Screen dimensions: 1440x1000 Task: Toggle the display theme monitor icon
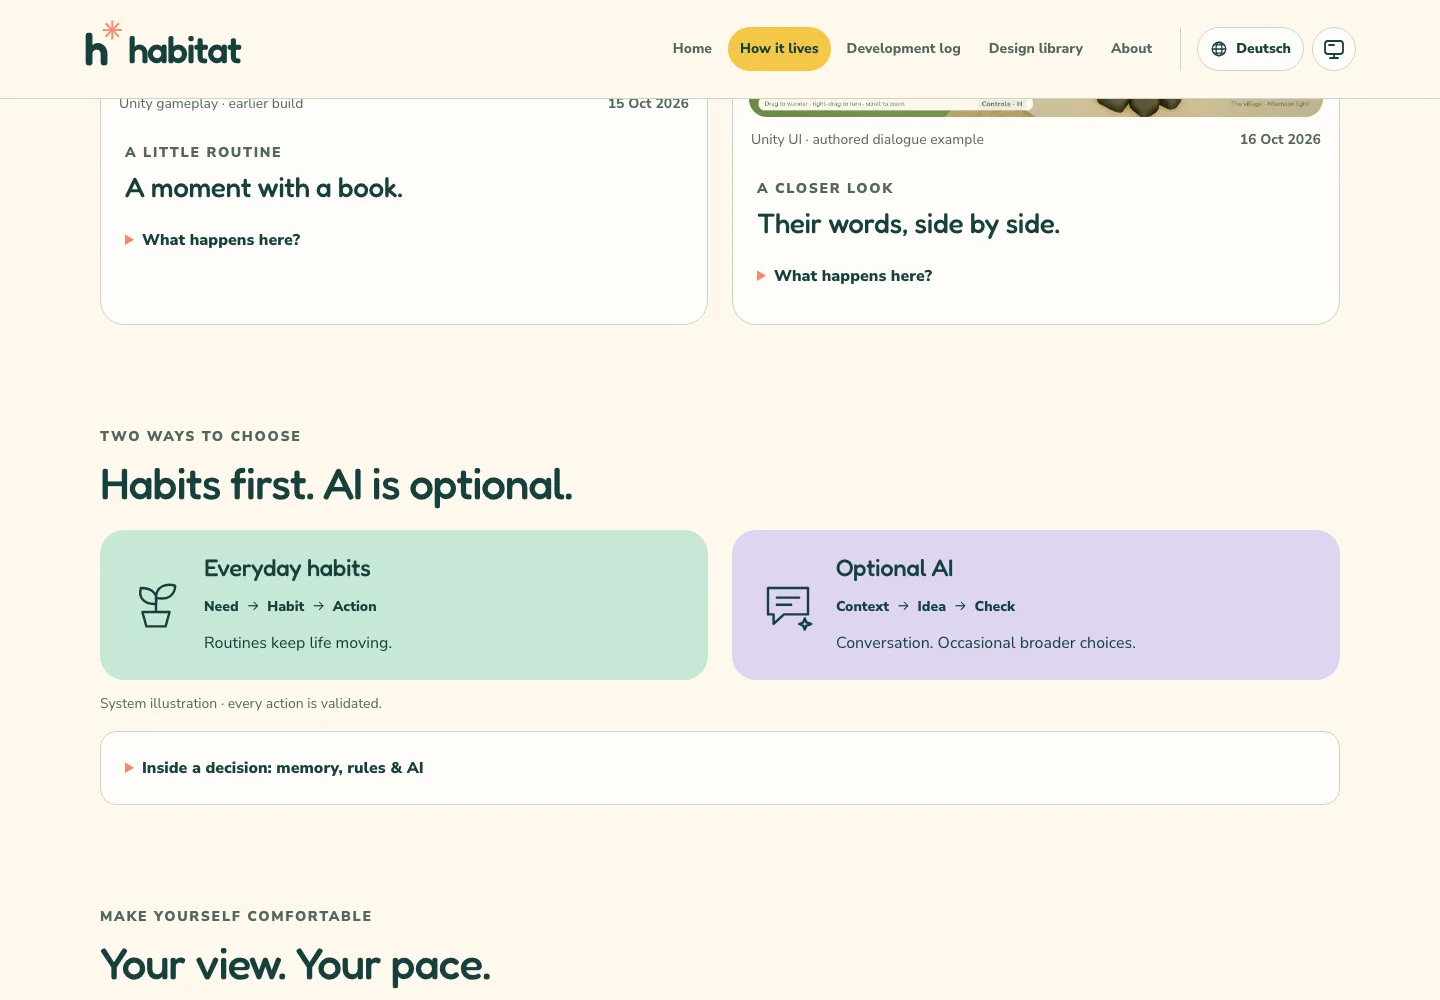coord(1334,49)
